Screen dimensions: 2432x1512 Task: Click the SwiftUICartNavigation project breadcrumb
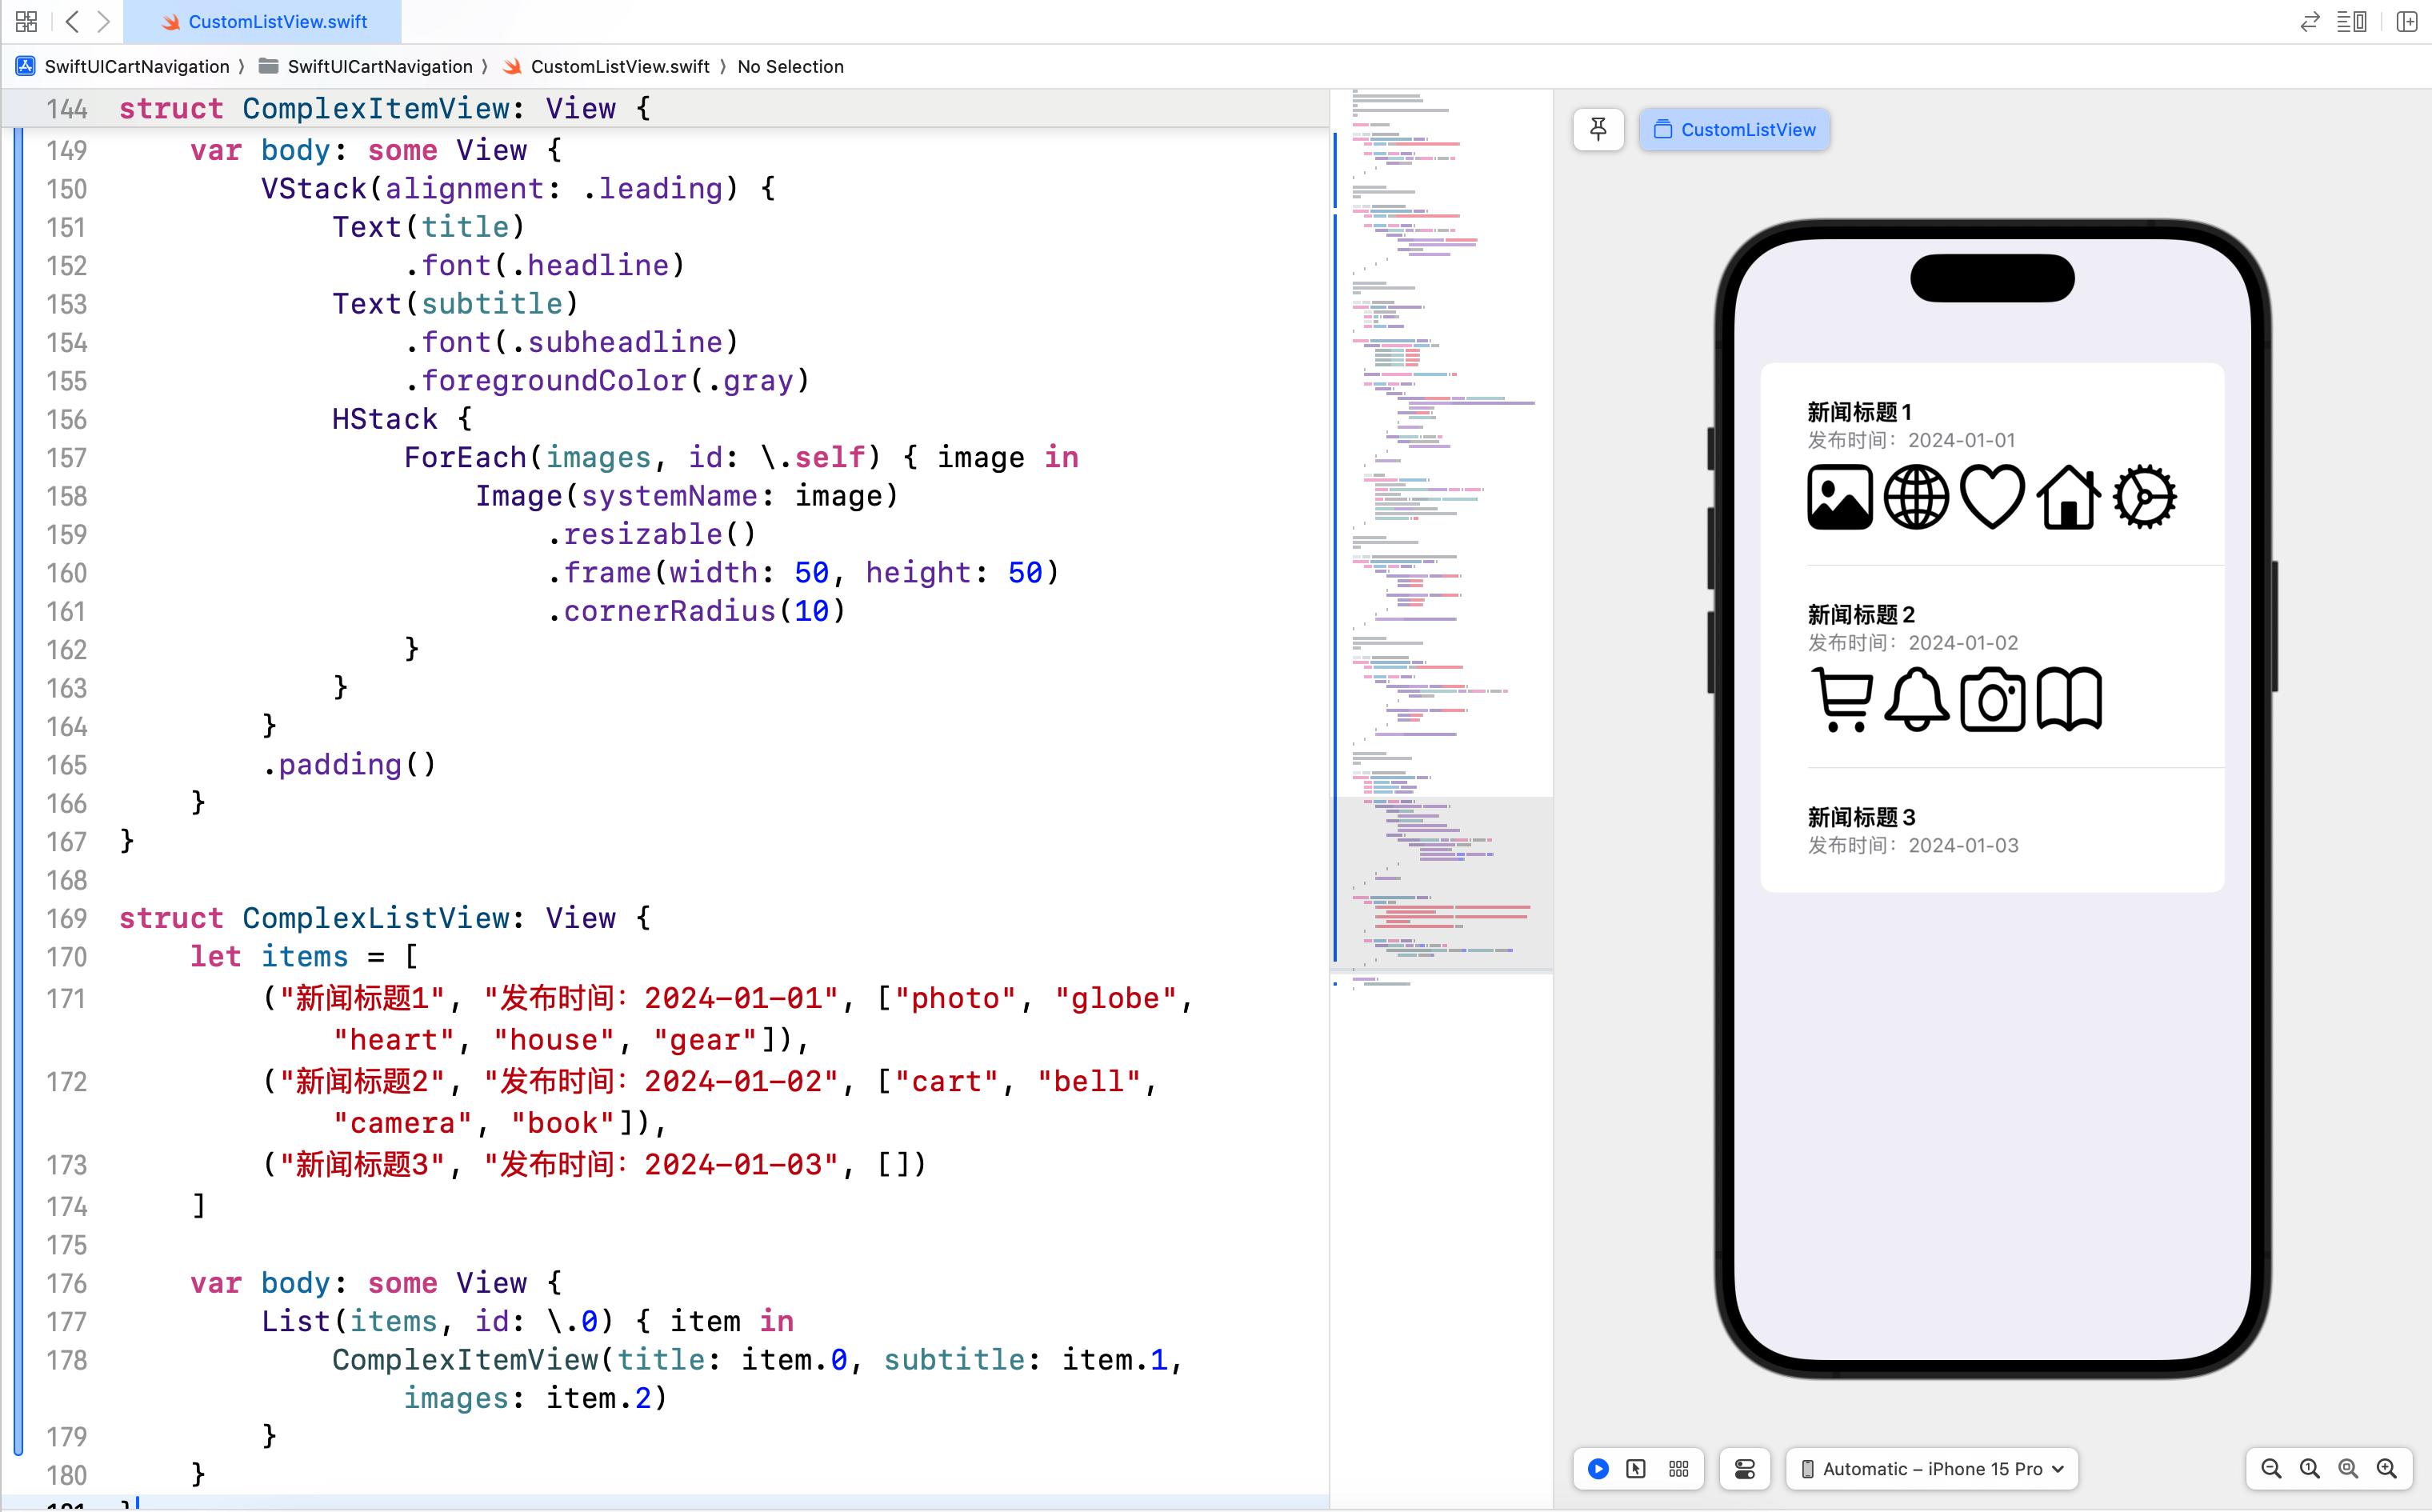tap(123, 66)
